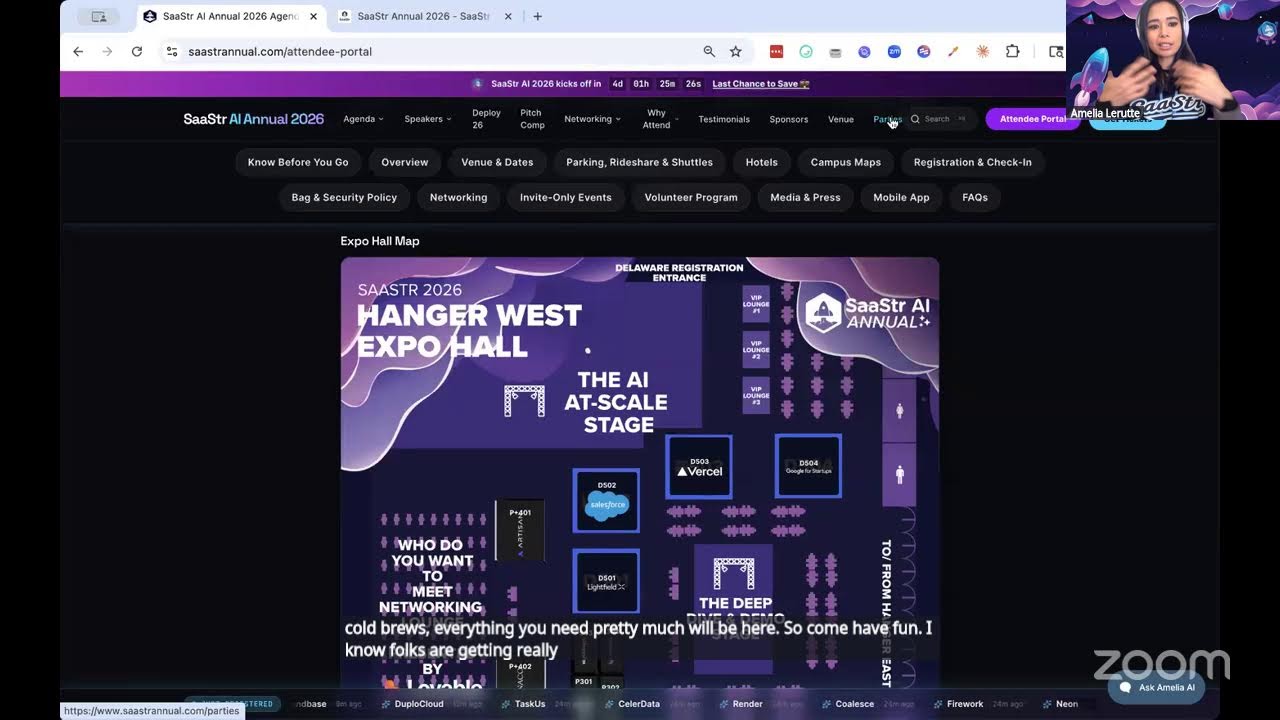Select the 'Media & Press' pill
This screenshot has height=720, width=1280.
(805, 197)
